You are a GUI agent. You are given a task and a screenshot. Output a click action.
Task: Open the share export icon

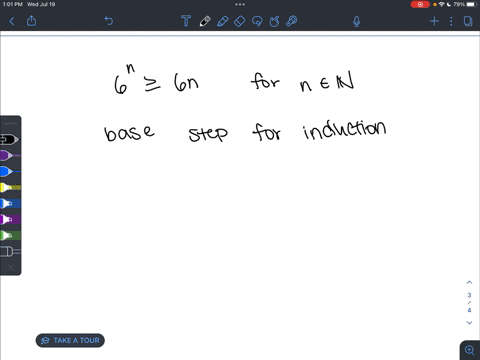[x=31, y=21]
